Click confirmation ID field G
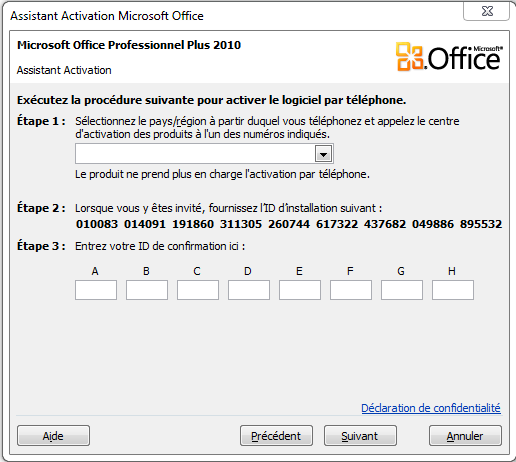This screenshot has height=462, width=516. tap(402, 290)
